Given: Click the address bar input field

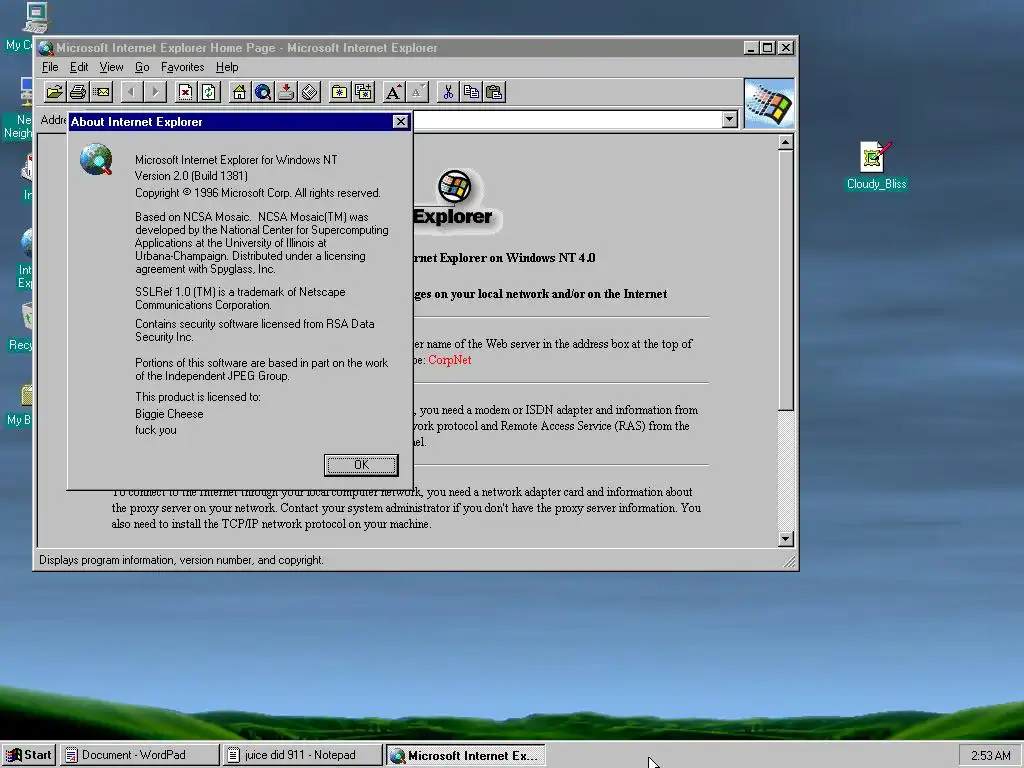Looking at the screenshot, I should click(568, 120).
